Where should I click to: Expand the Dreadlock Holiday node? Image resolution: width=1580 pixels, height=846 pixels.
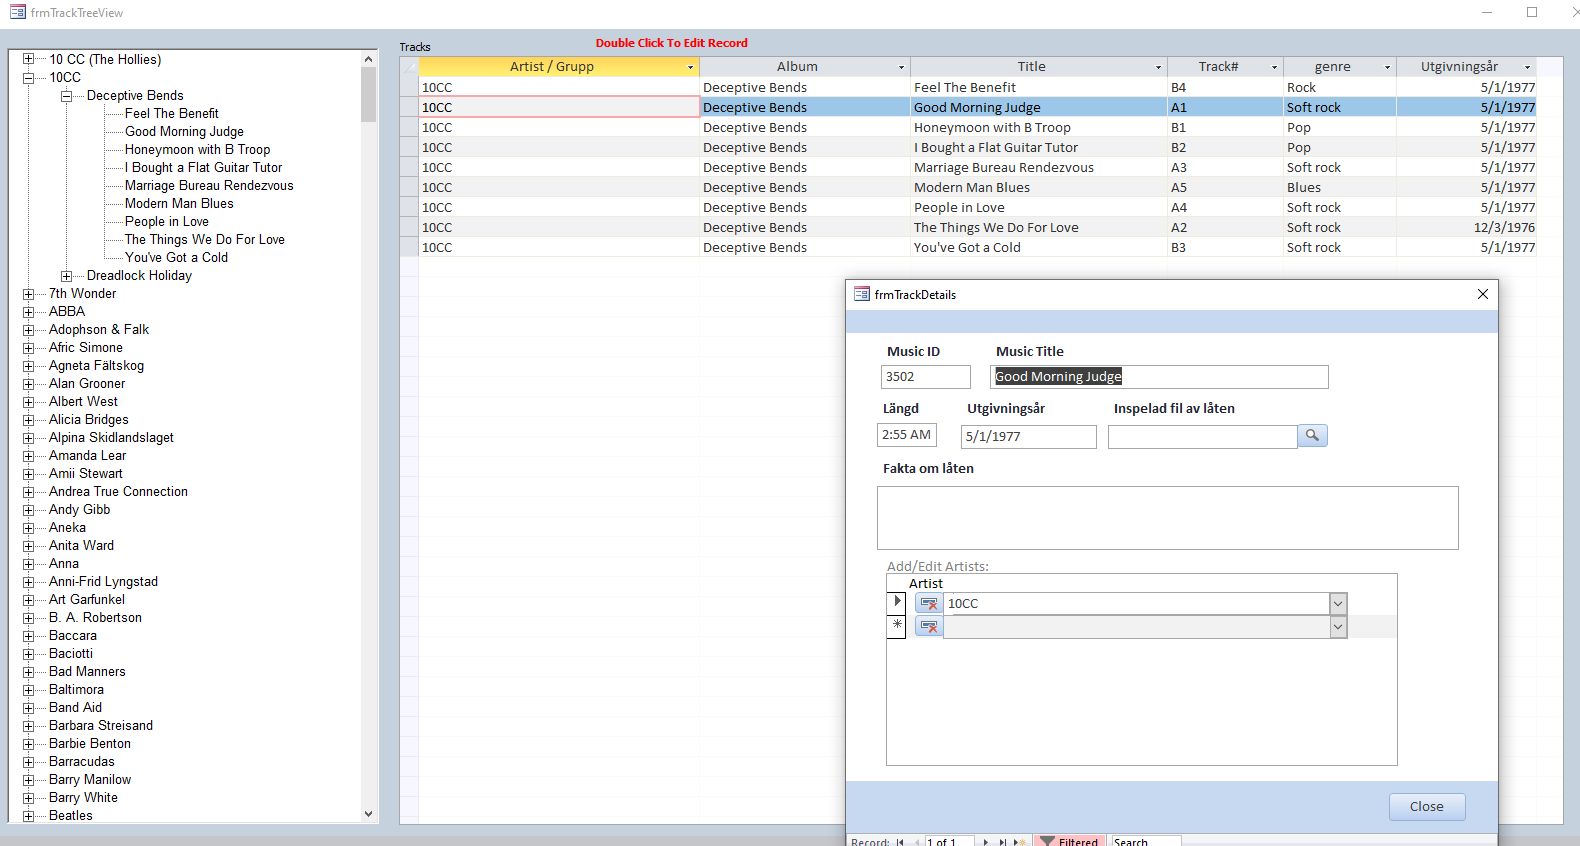pyautogui.click(x=67, y=275)
